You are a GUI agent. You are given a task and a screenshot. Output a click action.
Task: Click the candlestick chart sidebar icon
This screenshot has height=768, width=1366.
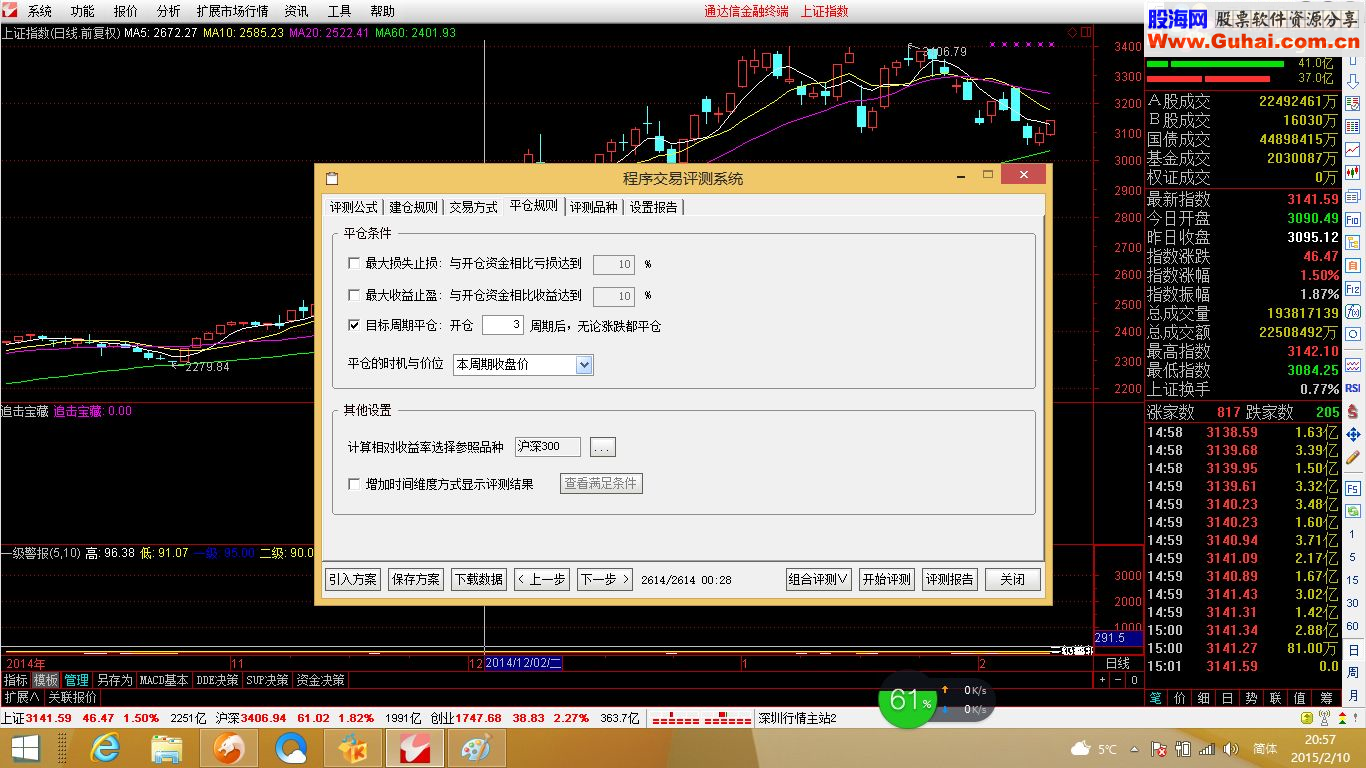point(1352,172)
